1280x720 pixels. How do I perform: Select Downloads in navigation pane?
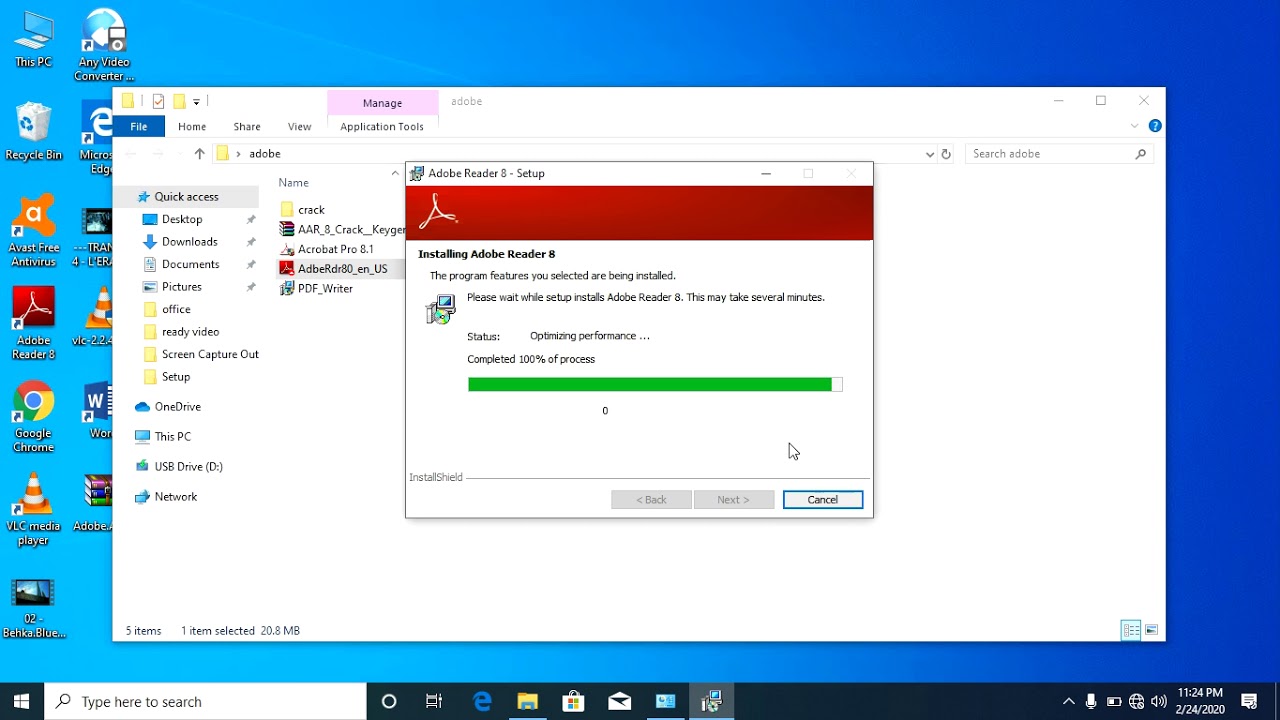[190, 242]
